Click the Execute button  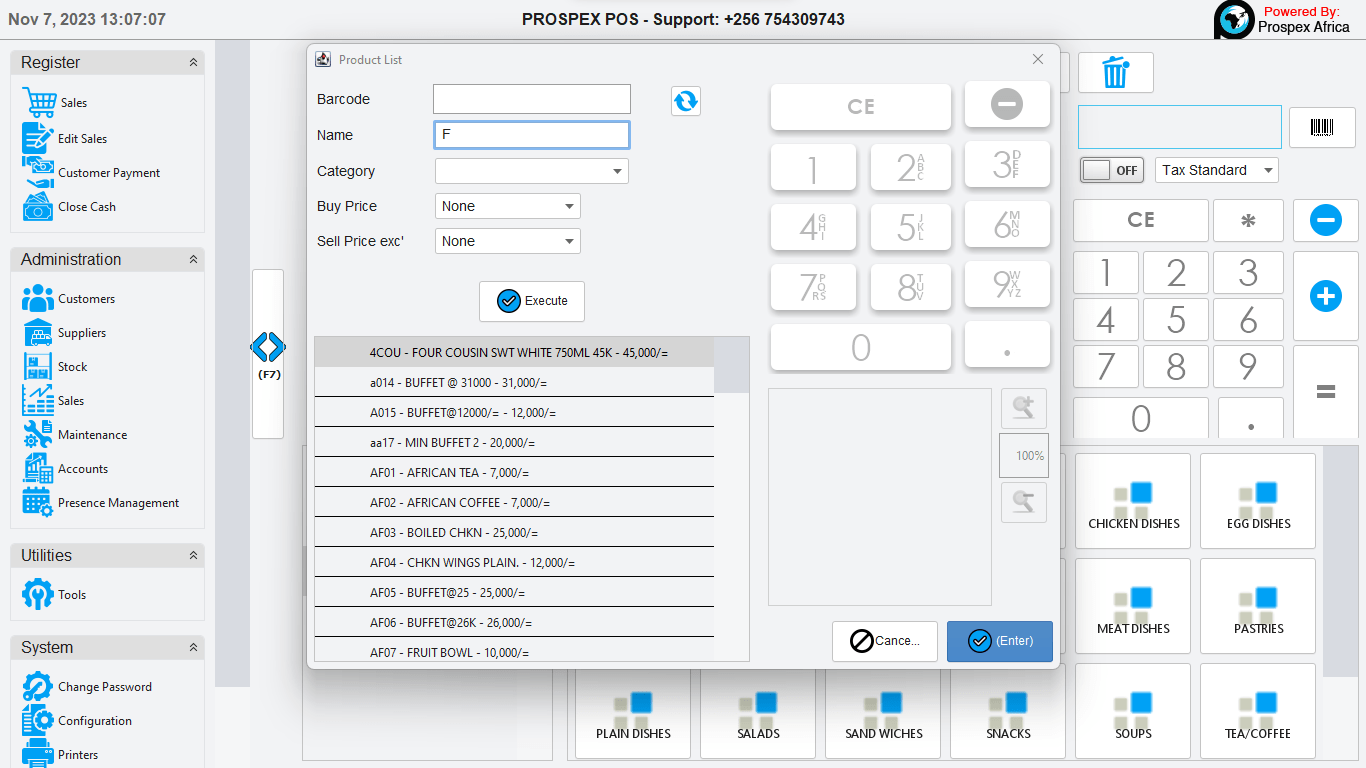tap(532, 301)
